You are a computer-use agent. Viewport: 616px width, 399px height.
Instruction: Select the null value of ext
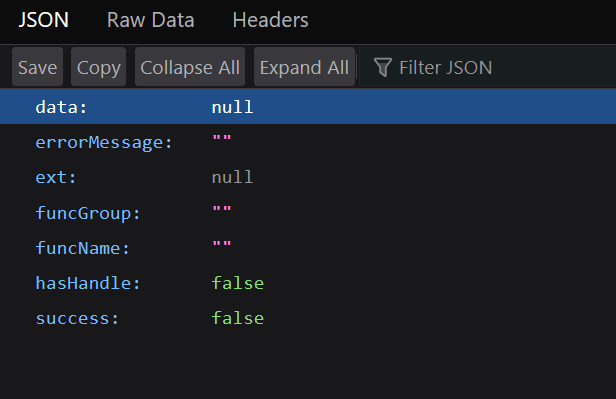[232, 178]
